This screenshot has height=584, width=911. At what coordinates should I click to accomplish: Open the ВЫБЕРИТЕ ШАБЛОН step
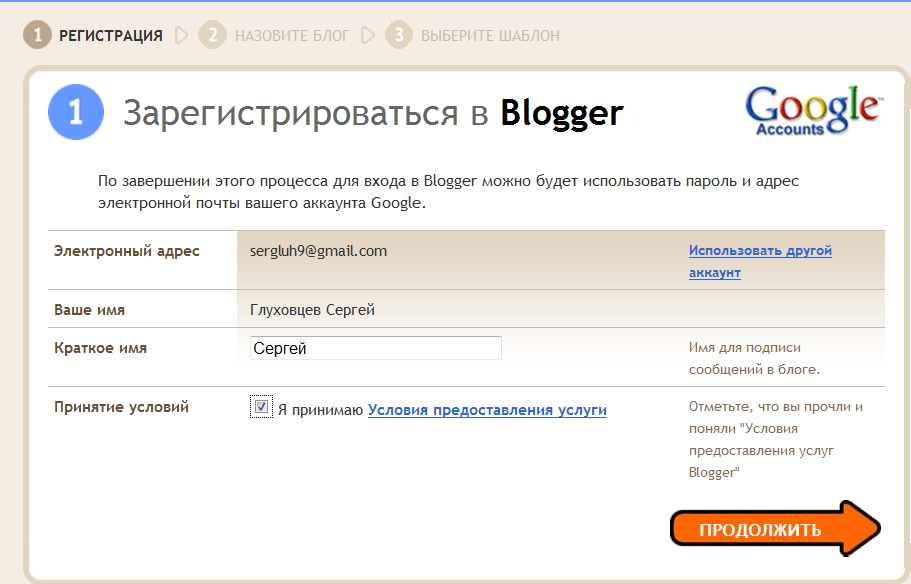tap(490, 35)
